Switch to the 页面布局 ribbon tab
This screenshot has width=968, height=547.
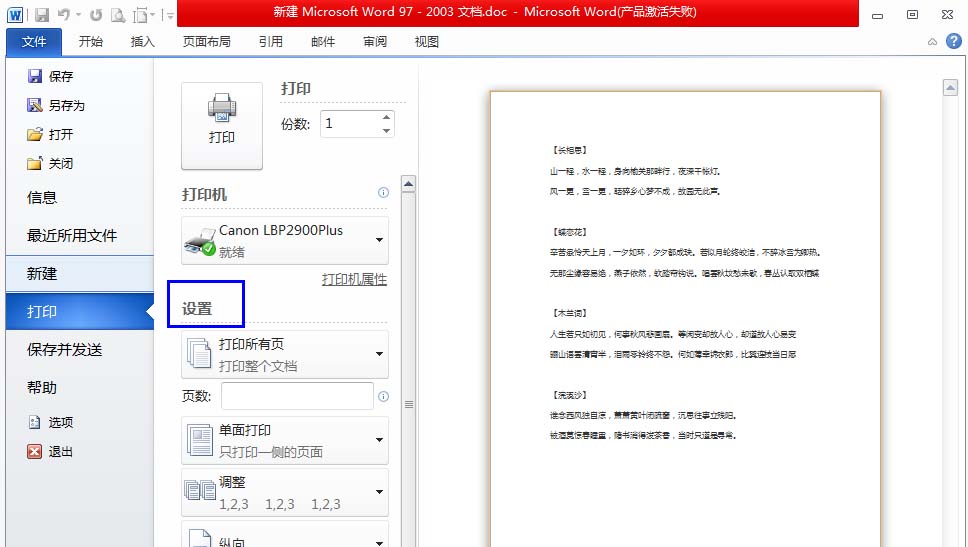206,42
